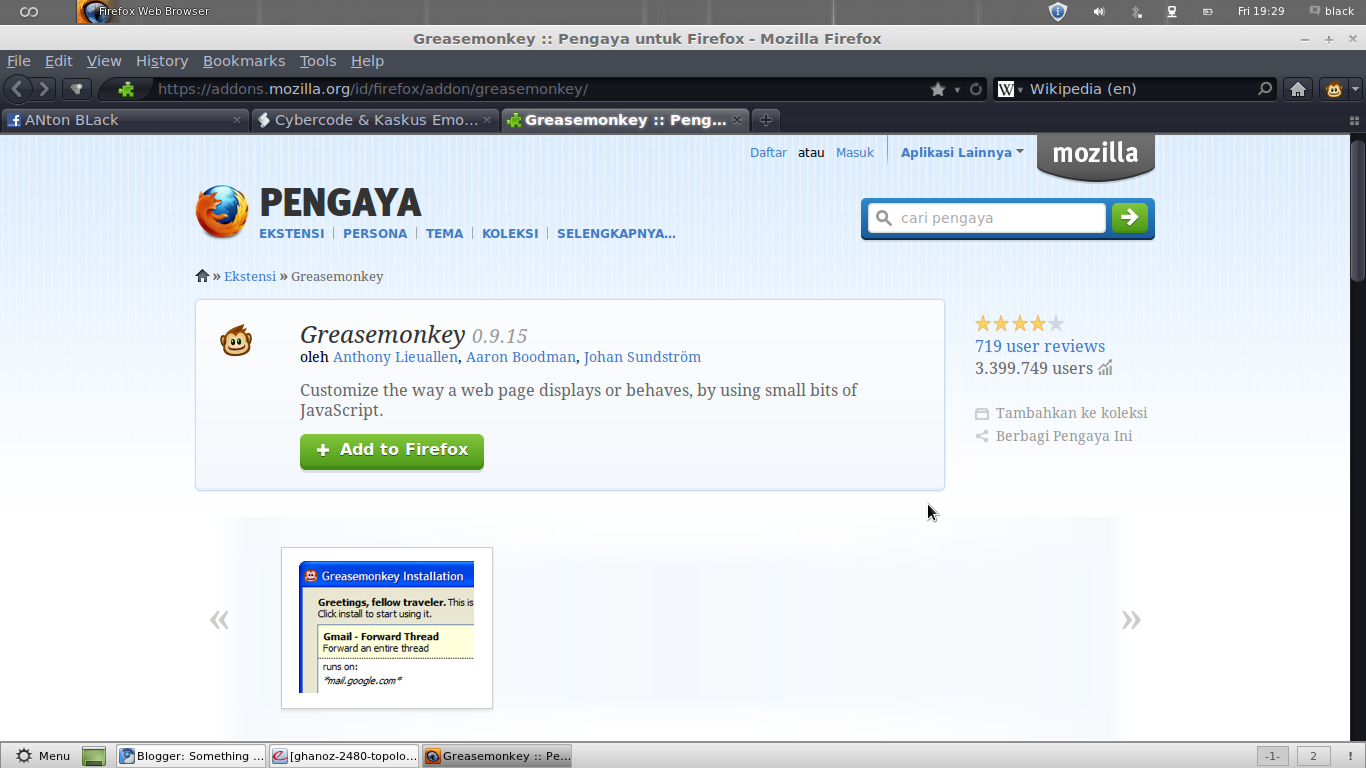Viewport: 1366px width, 768px height.
Task: Click Berbagi Pengaya Ini share option
Action: click(x=1054, y=436)
